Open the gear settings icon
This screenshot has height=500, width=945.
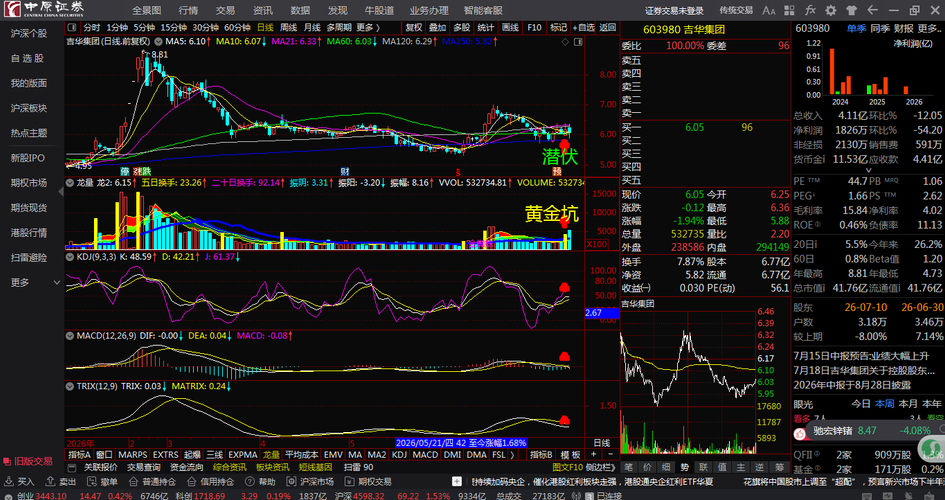coord(831,10)
